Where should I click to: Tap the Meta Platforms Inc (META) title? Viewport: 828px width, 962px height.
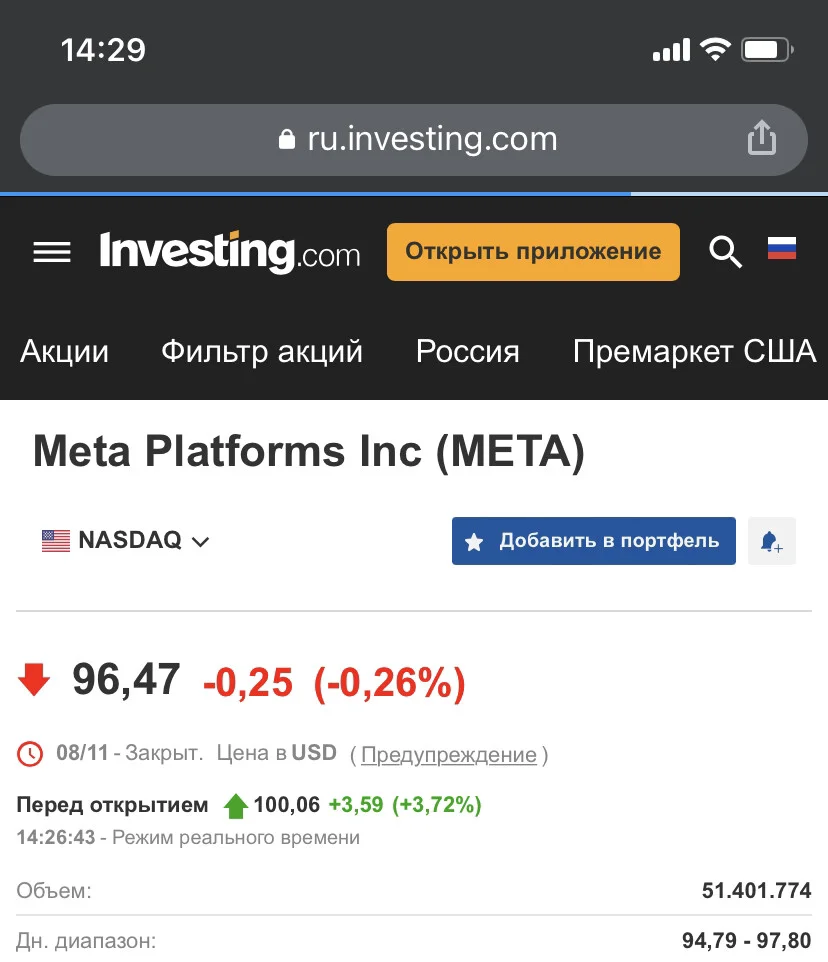point(309,452)
